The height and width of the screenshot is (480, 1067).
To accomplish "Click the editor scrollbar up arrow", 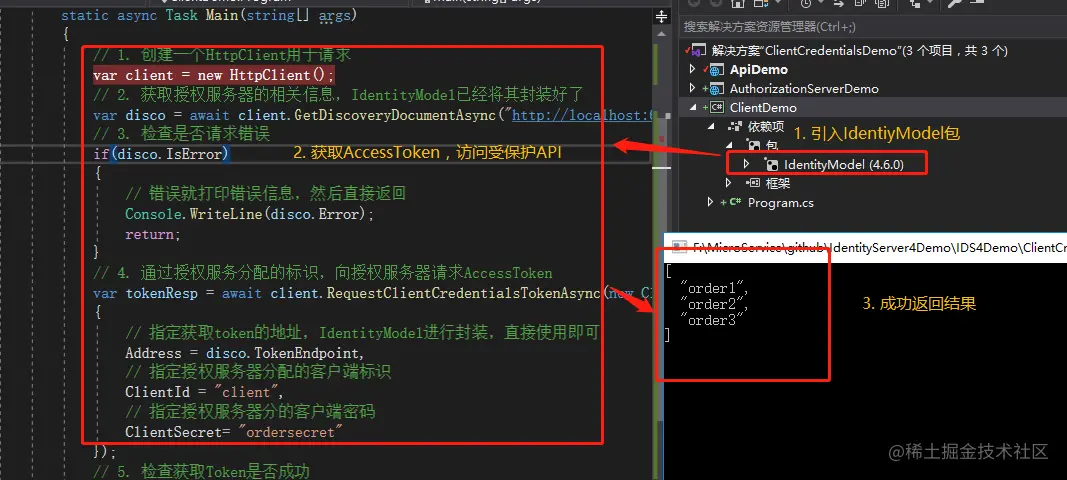I will click(x=660, y=34).
